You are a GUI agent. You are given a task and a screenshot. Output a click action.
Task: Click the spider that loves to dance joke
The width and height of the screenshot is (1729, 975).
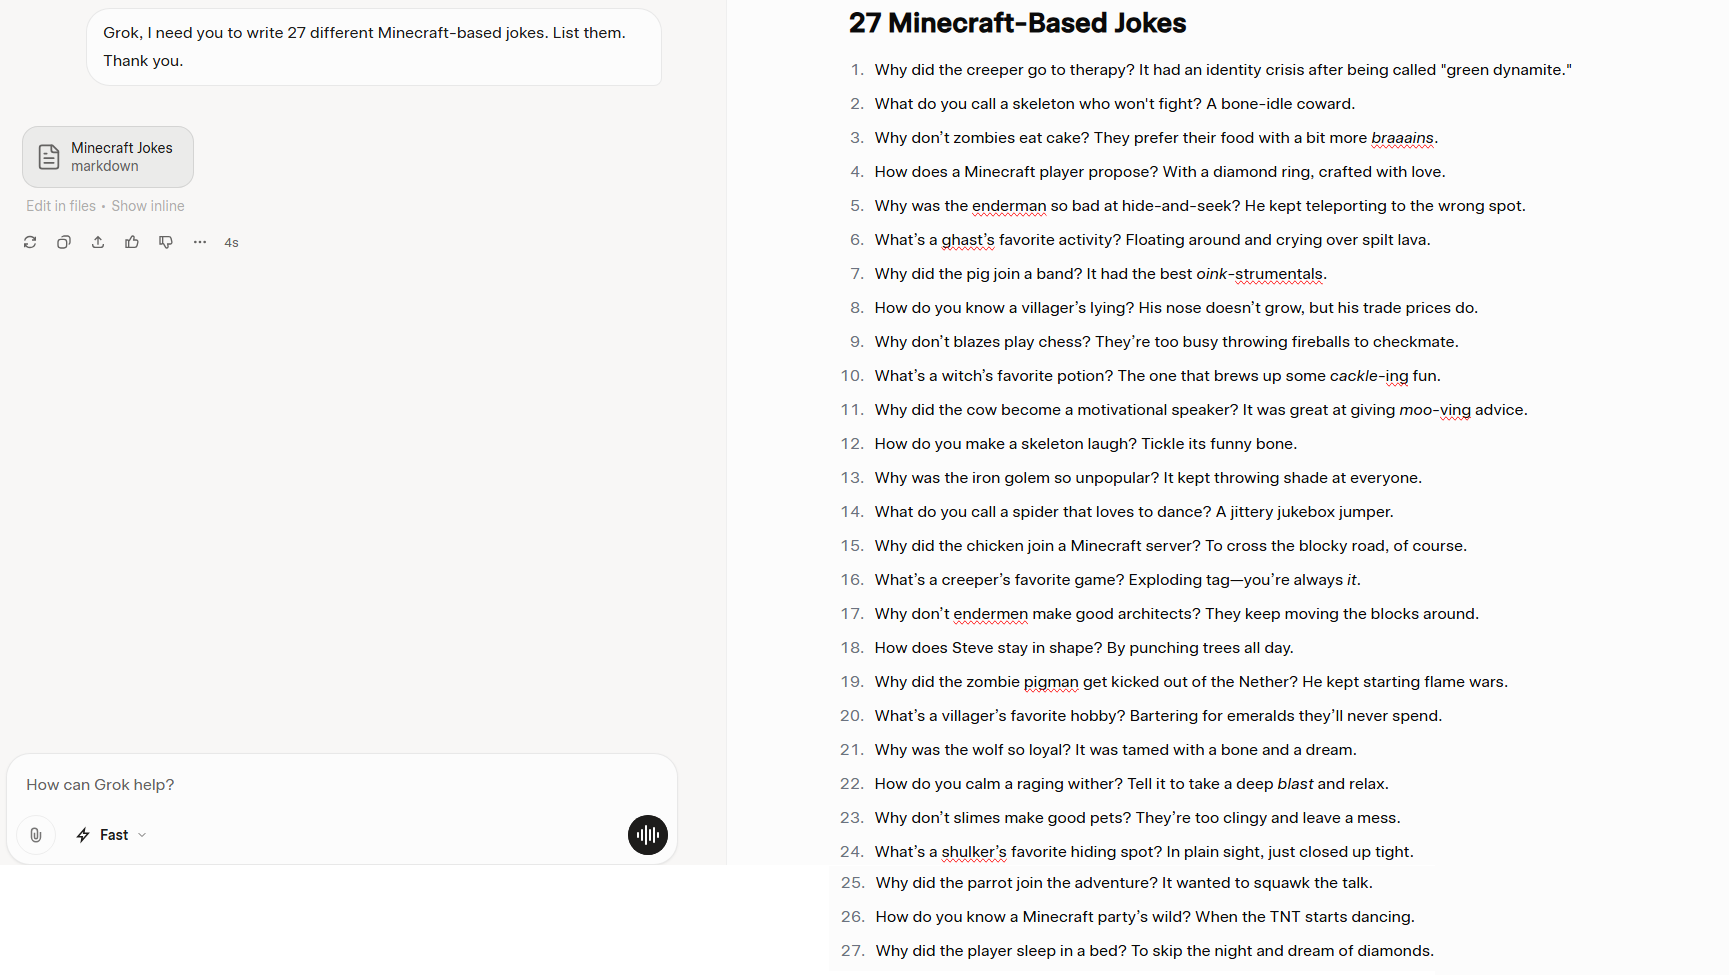point(1134,512)
